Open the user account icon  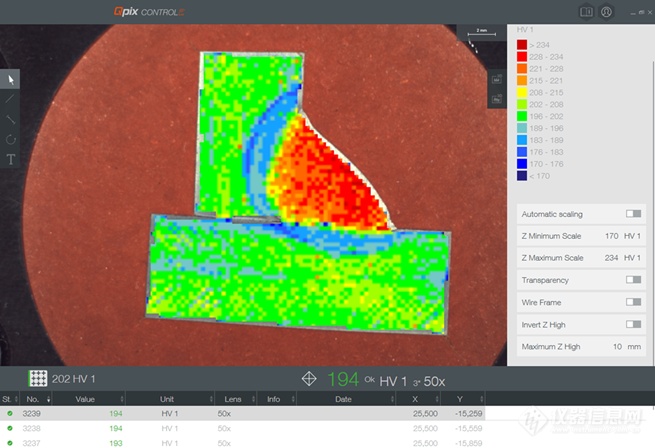click(606, 12)
